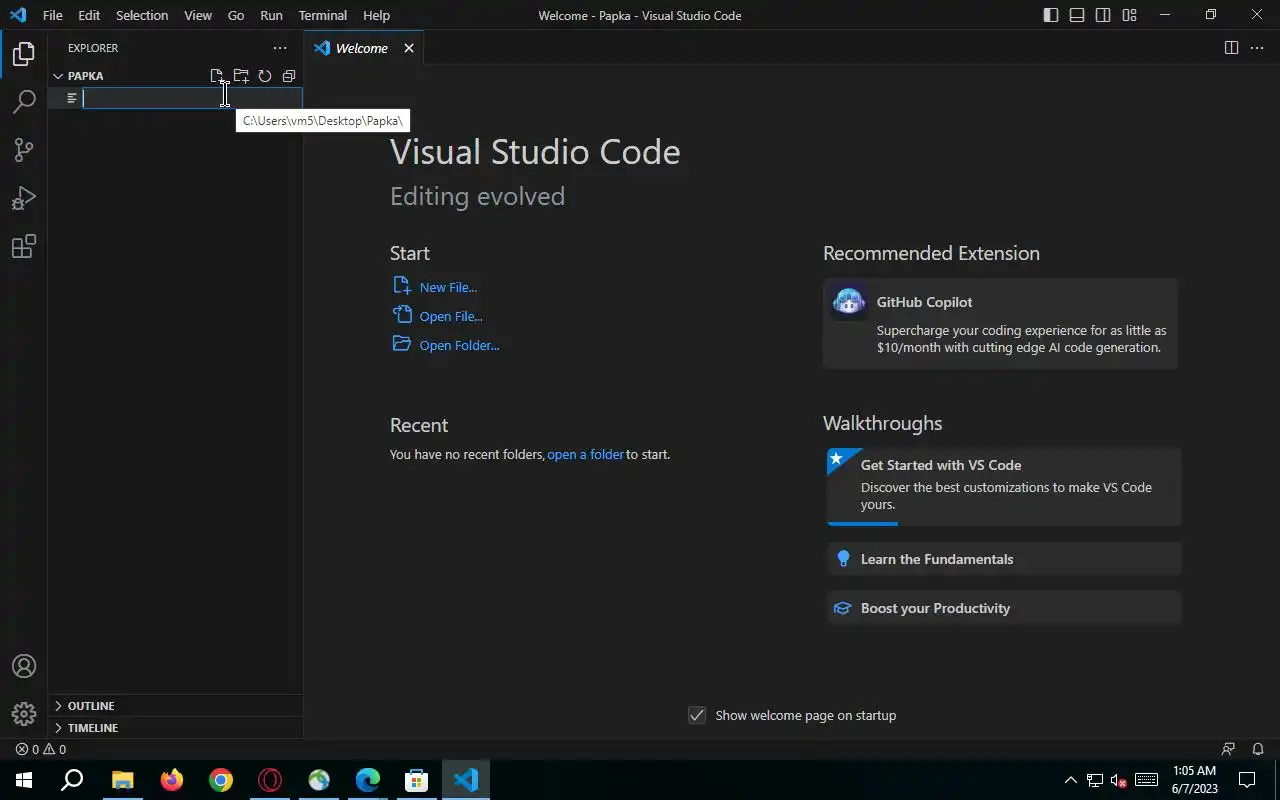Open the View menu
1280x800 pixels.
(x=198, y=15)
